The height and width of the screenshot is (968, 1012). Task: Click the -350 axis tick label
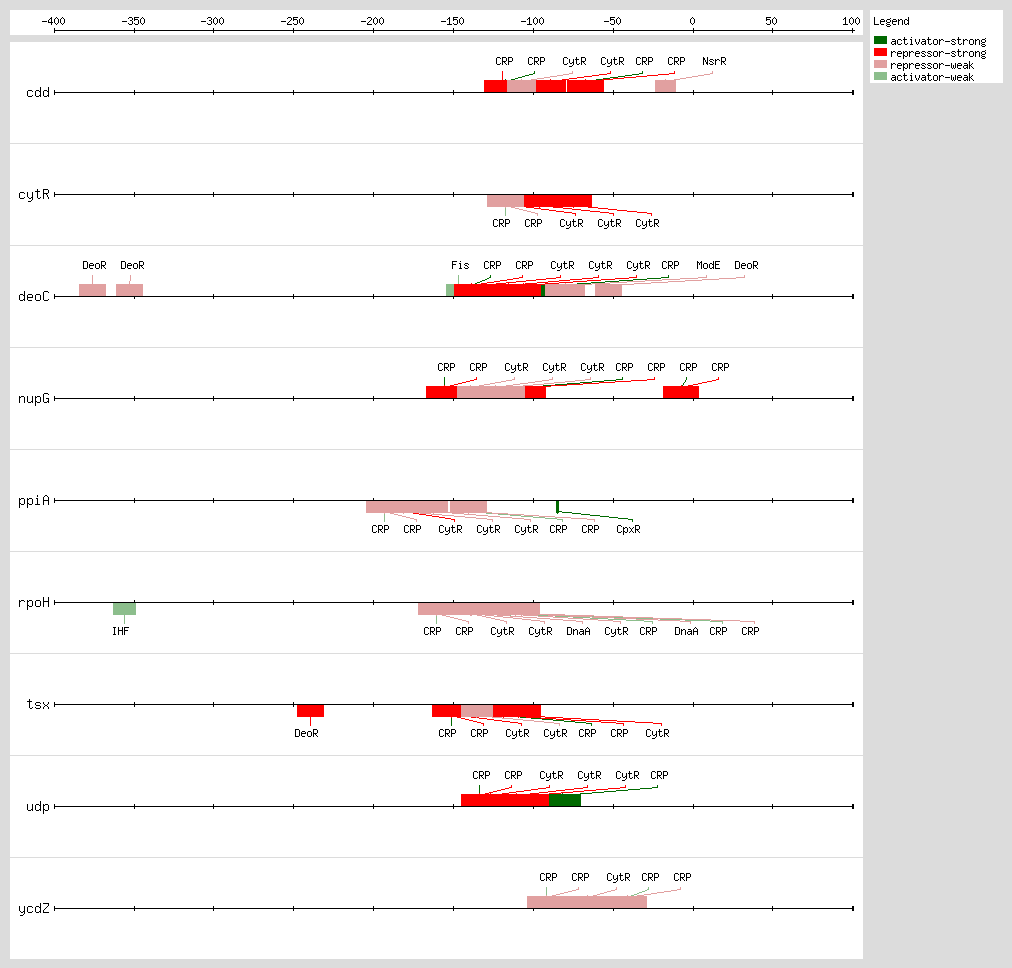click(133, 21)
